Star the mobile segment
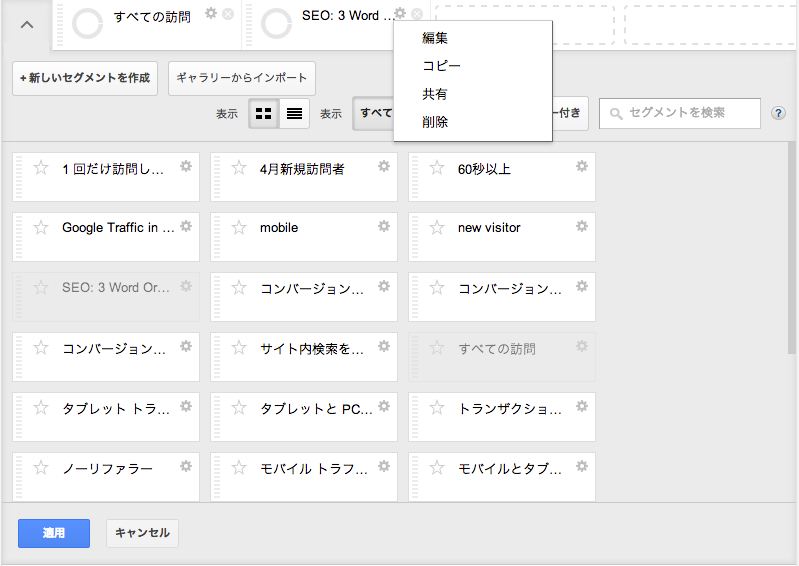Image resolution: width=799 pixels, height=566 pixels. [239, 228]
